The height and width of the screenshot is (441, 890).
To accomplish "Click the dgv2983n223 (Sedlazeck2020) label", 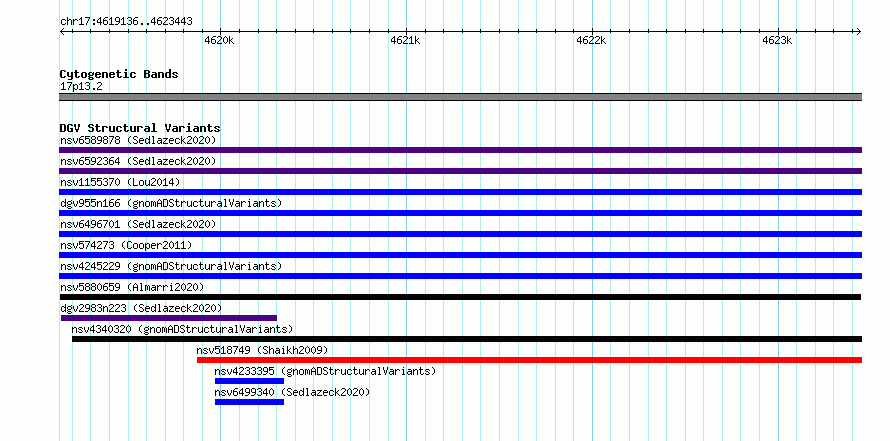I will pyautogui.click(x=141, y=308).
